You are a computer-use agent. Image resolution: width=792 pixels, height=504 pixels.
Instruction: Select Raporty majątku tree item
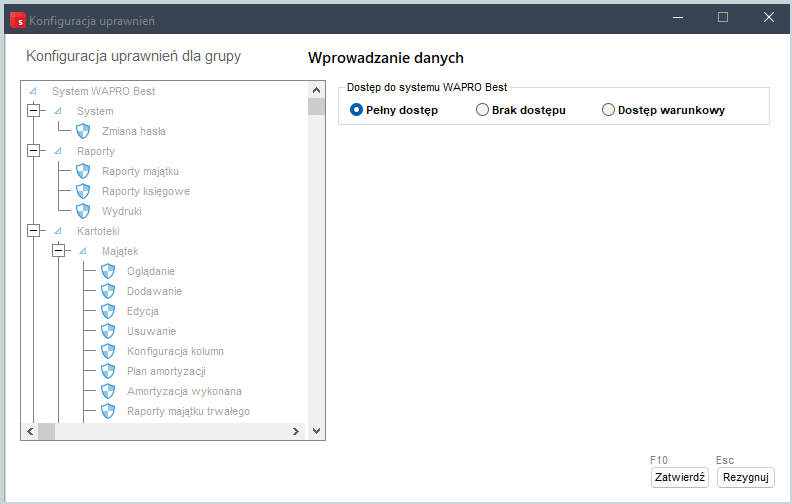point(140,171)
